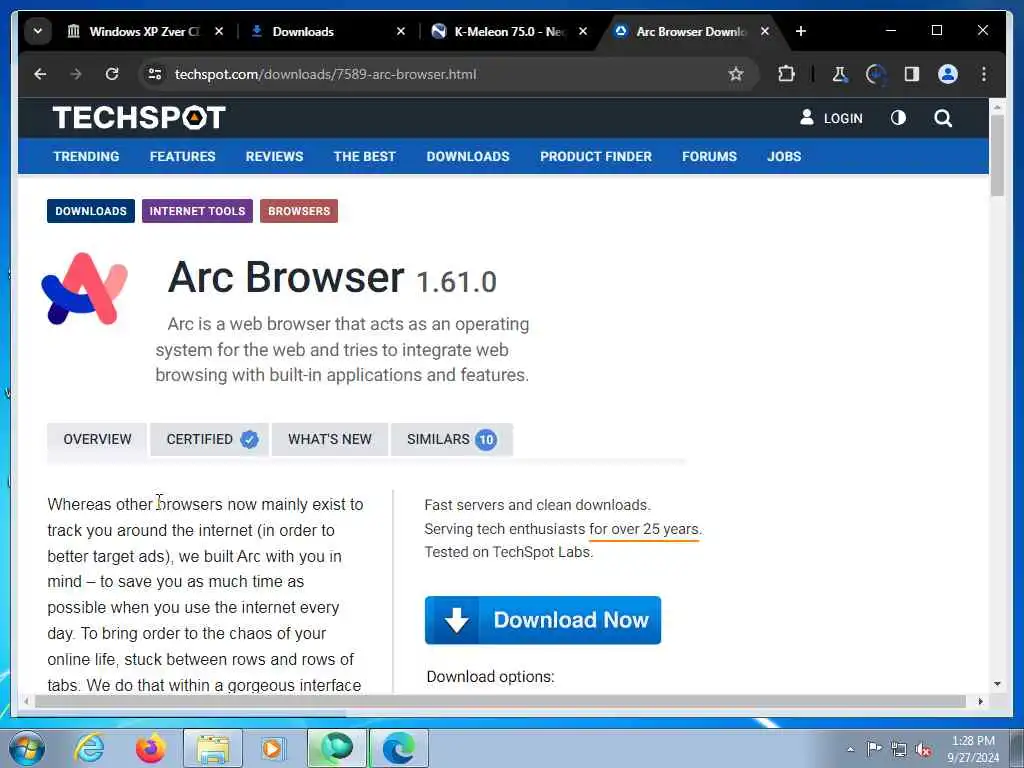Open the browser side panel
Viewport: 1024px width, 768px height.
(912, 74)
